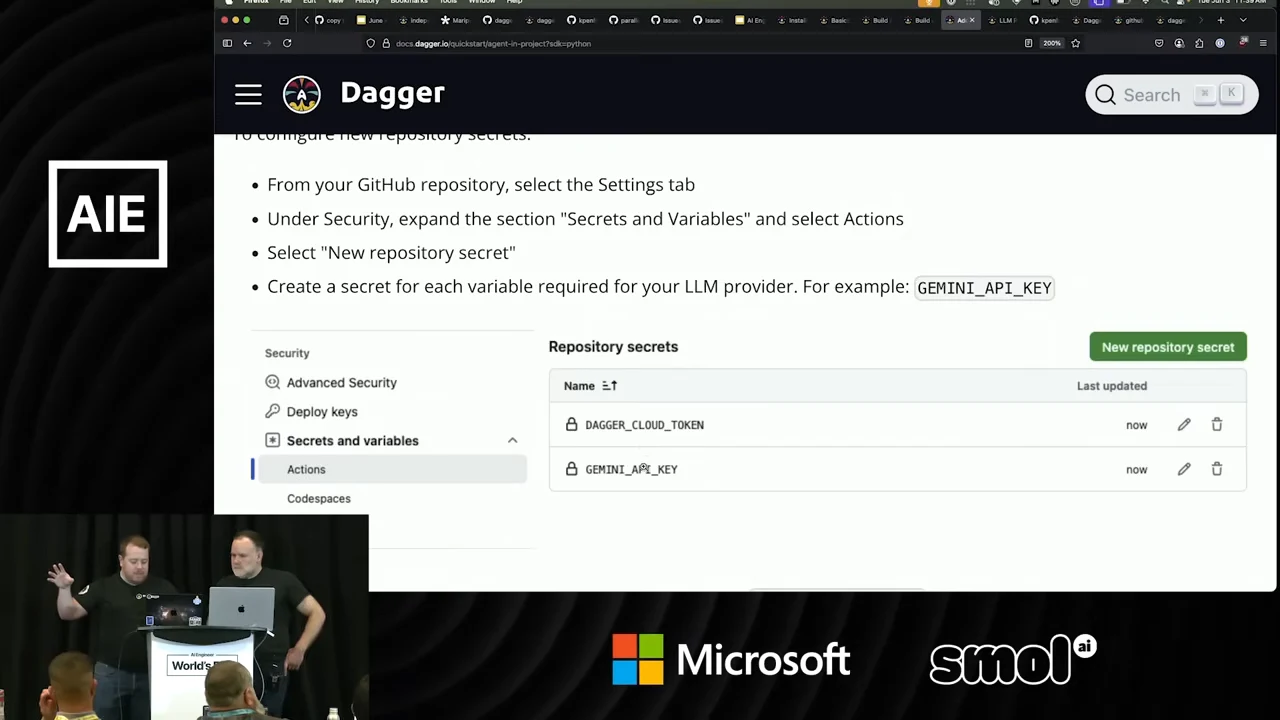
Task: Click the magnifier icon in Search
Action: [1105, 95]
